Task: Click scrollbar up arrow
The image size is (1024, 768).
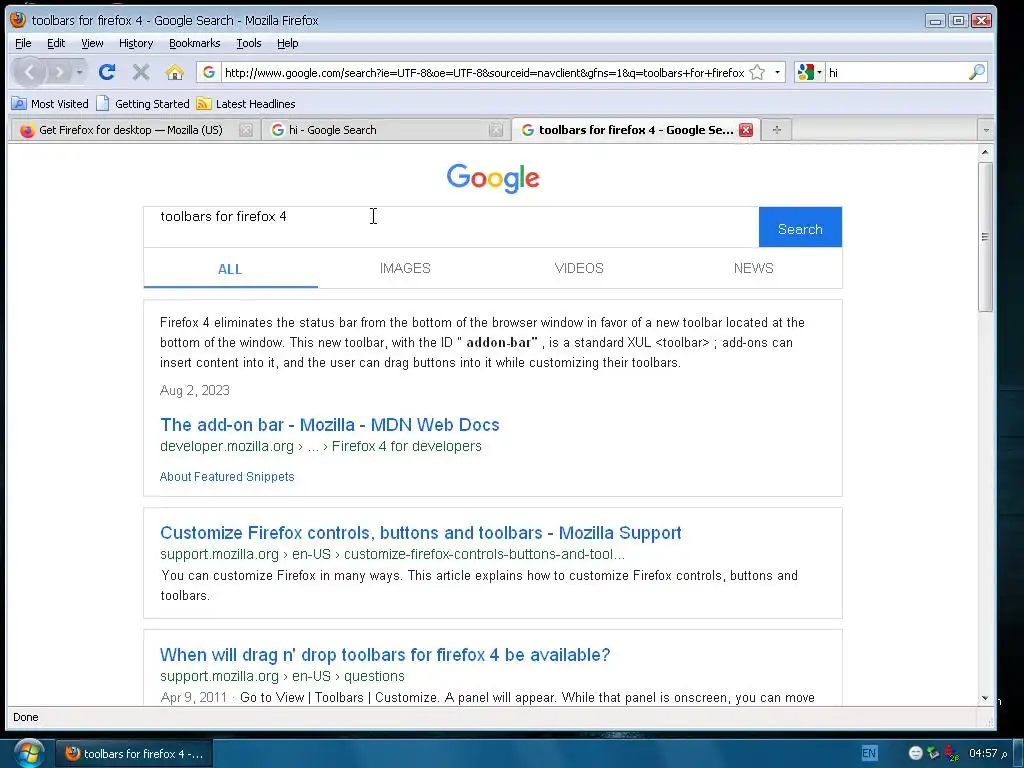Action: pos(985,152)
